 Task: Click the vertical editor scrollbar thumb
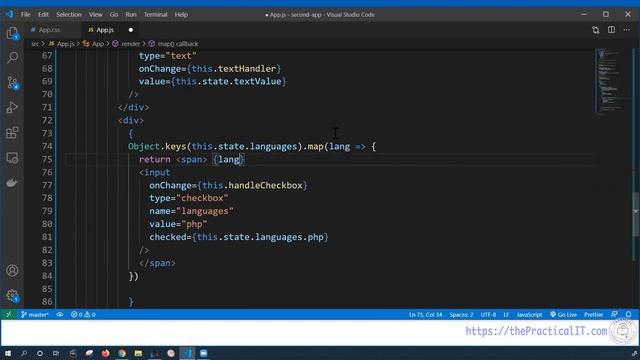pos(636,214)
